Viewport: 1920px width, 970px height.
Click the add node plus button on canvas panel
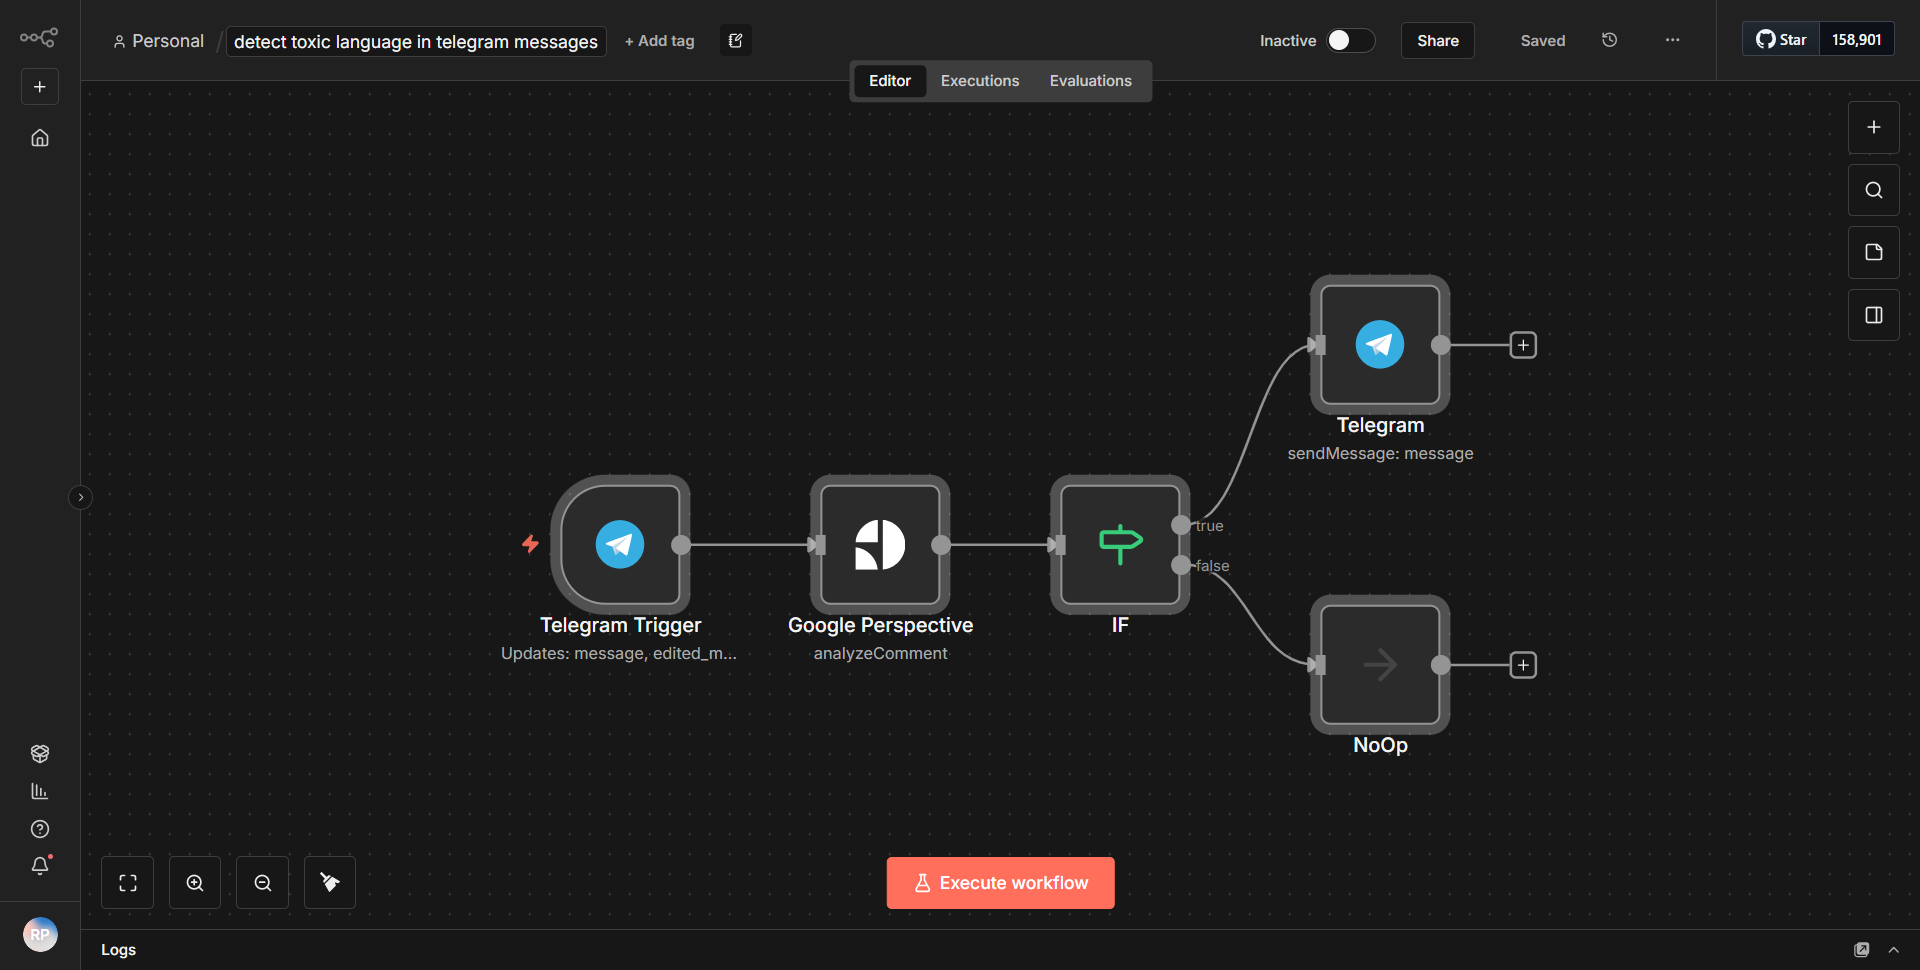(1873, 127)
